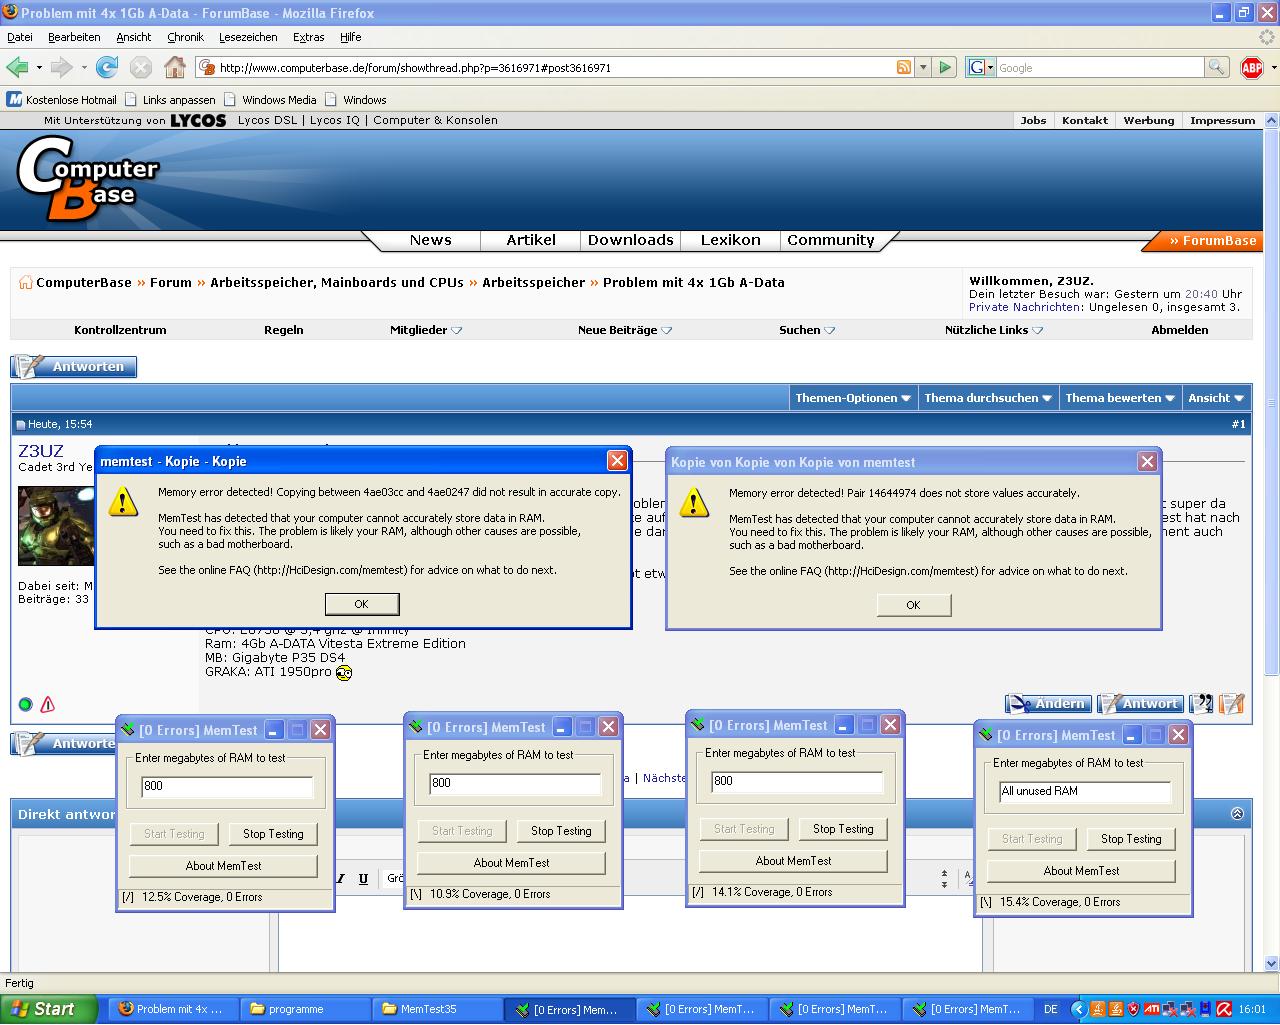Click the ATI tray icon
1280x1025 pixels.
coord(1151,1009)
